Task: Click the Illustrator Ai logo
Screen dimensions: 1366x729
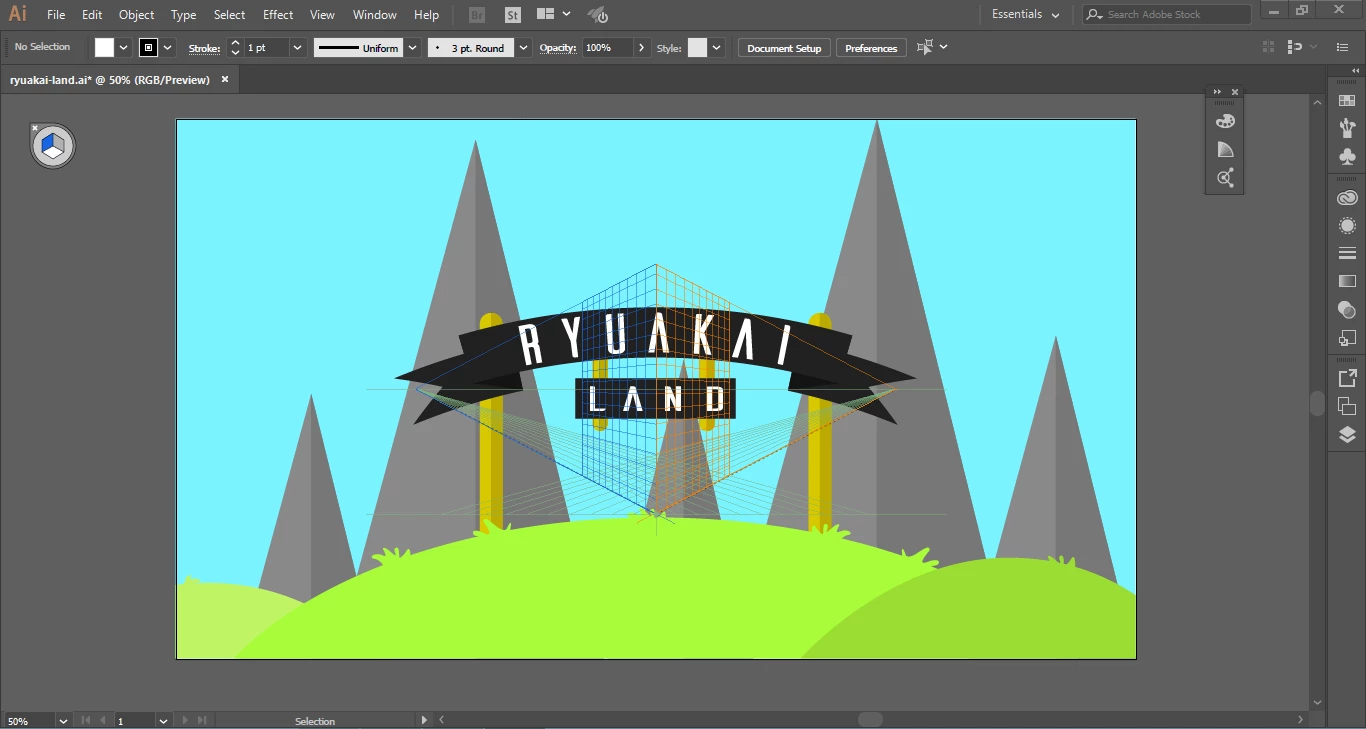Action: click(18, 14)
